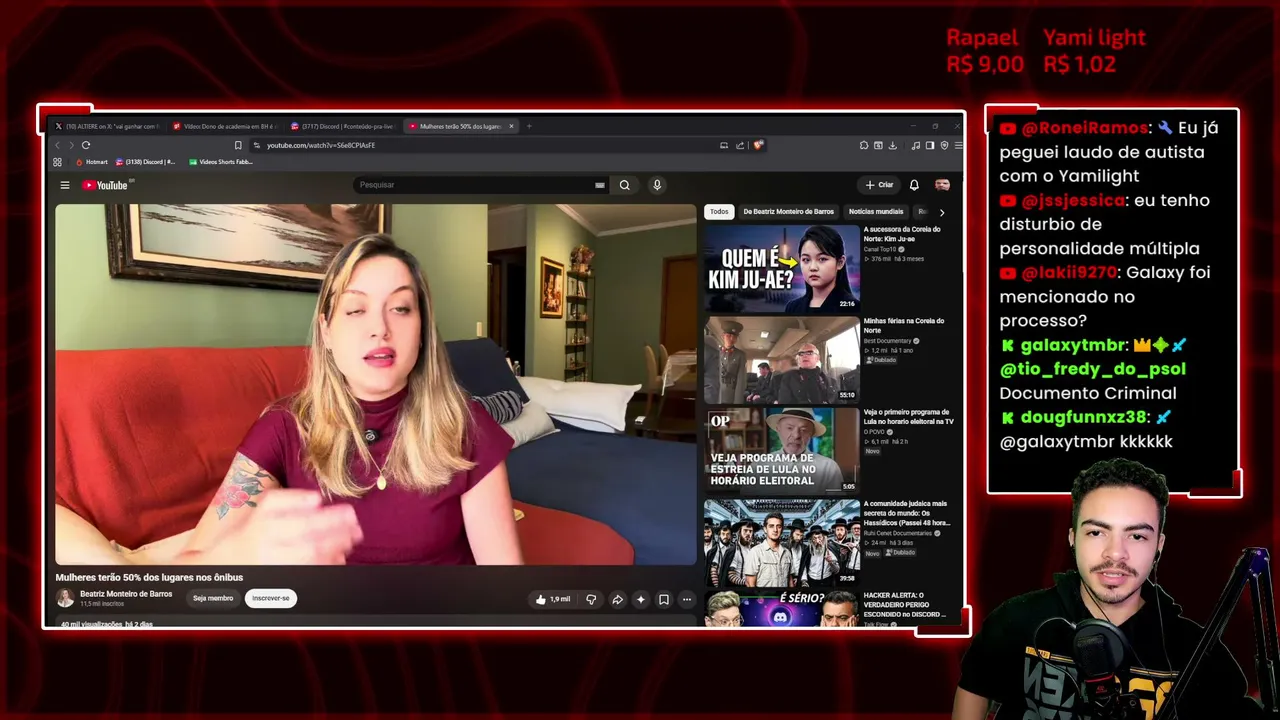Go forward in the browser
1280x720 pixels.
[70, 145]
